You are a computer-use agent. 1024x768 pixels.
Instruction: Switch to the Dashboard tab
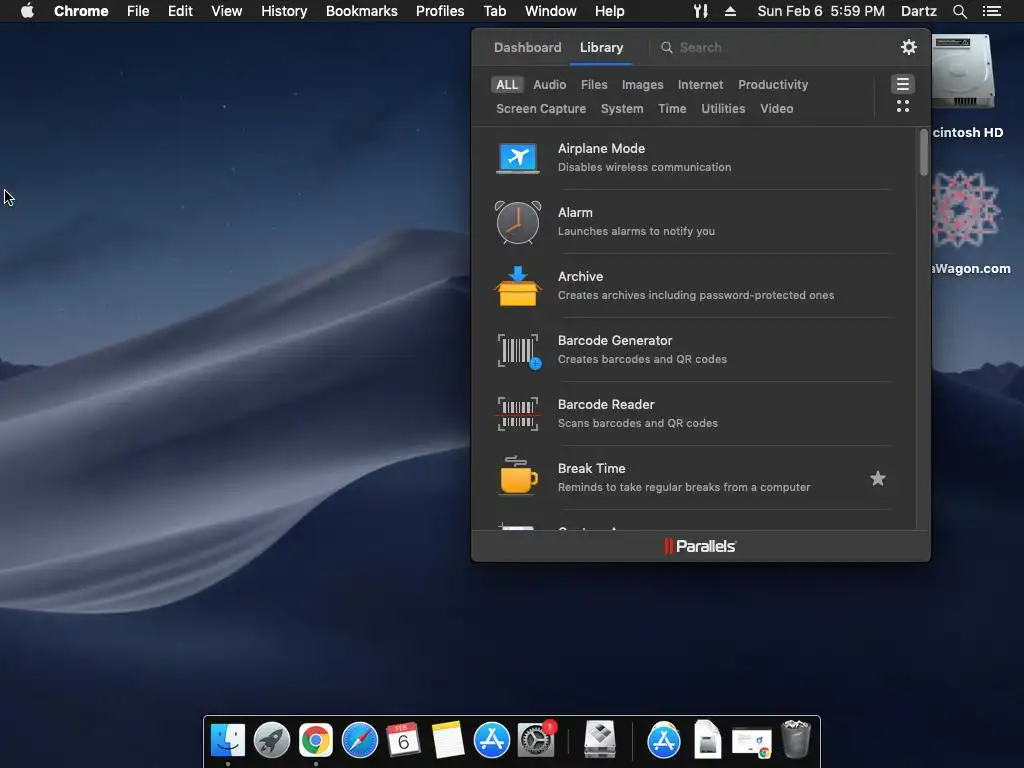click(528, 47)
